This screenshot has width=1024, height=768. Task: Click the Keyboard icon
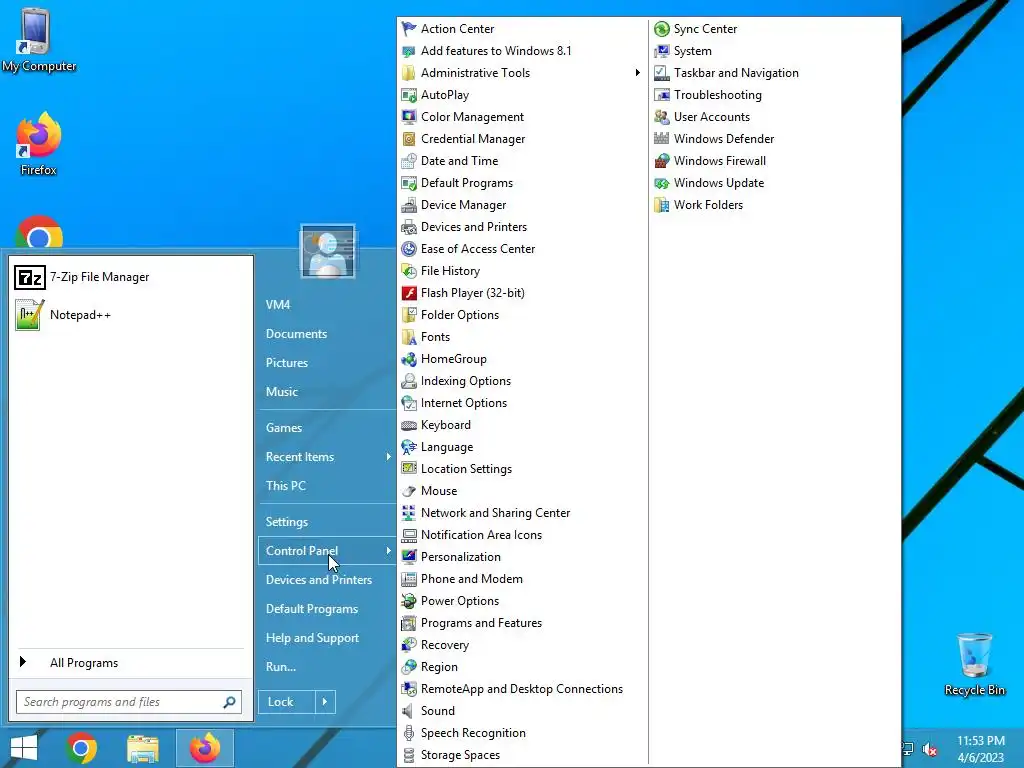409,425
